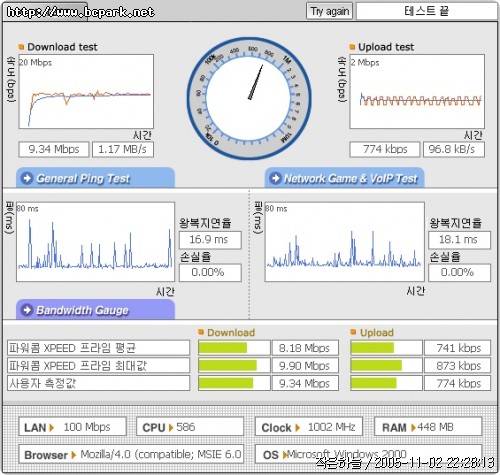The height and width of the screenshot is (475, 500).
Task: Click the Bandwidth Gauge arrow icon
Action: click(27, 310)
